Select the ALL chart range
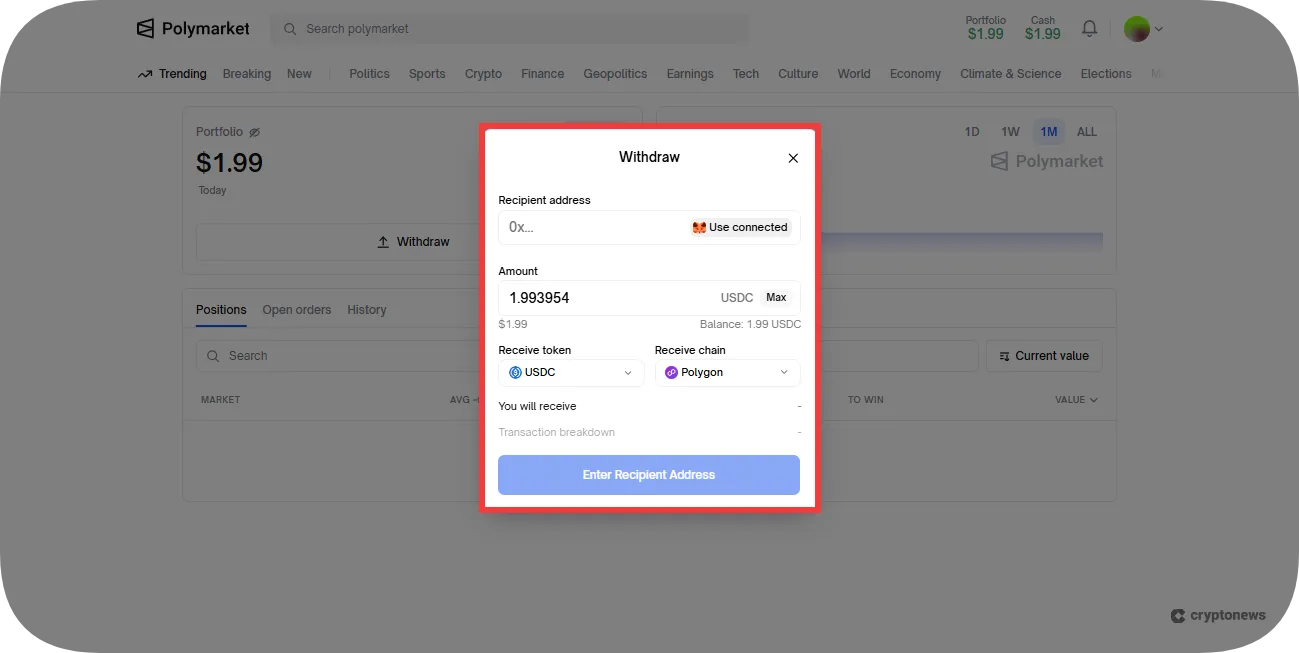Screen dimensions: 1299x653 click(x=1087, y=132)
